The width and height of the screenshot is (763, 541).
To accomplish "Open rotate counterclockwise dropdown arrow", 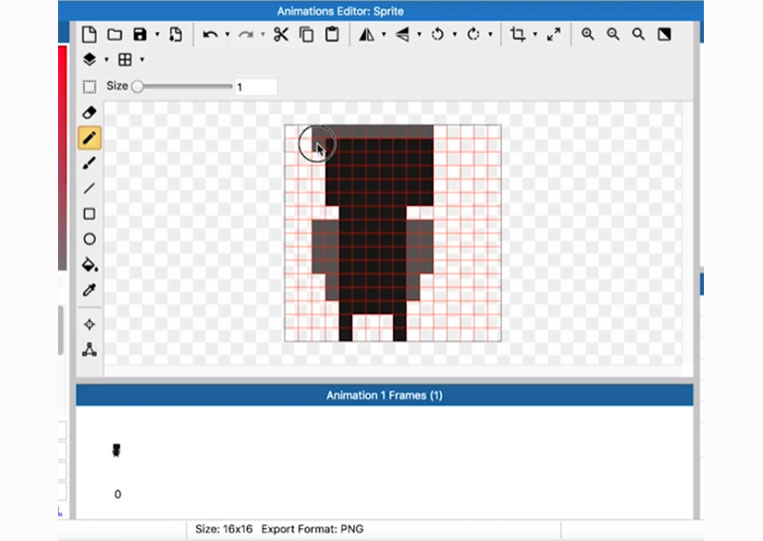I will 454,35.
